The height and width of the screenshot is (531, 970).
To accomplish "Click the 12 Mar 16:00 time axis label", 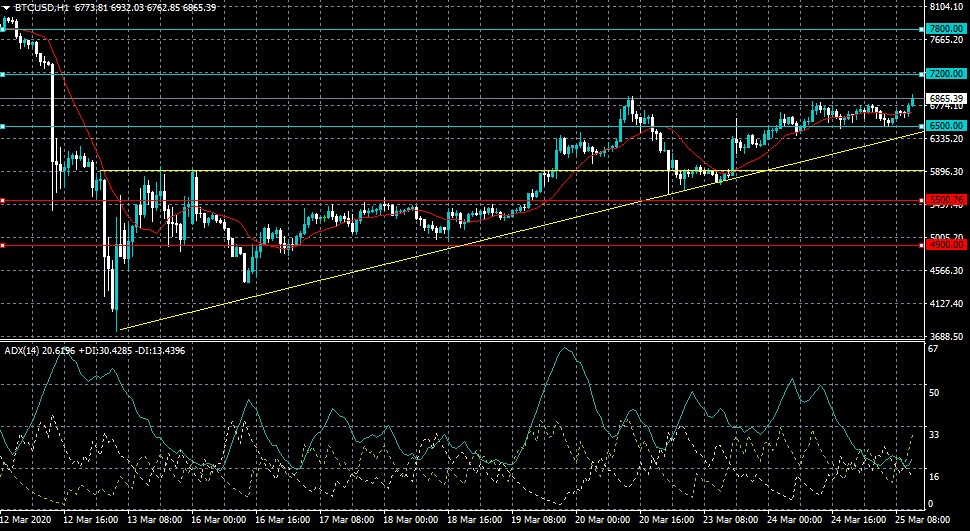I will click(92, 520).
